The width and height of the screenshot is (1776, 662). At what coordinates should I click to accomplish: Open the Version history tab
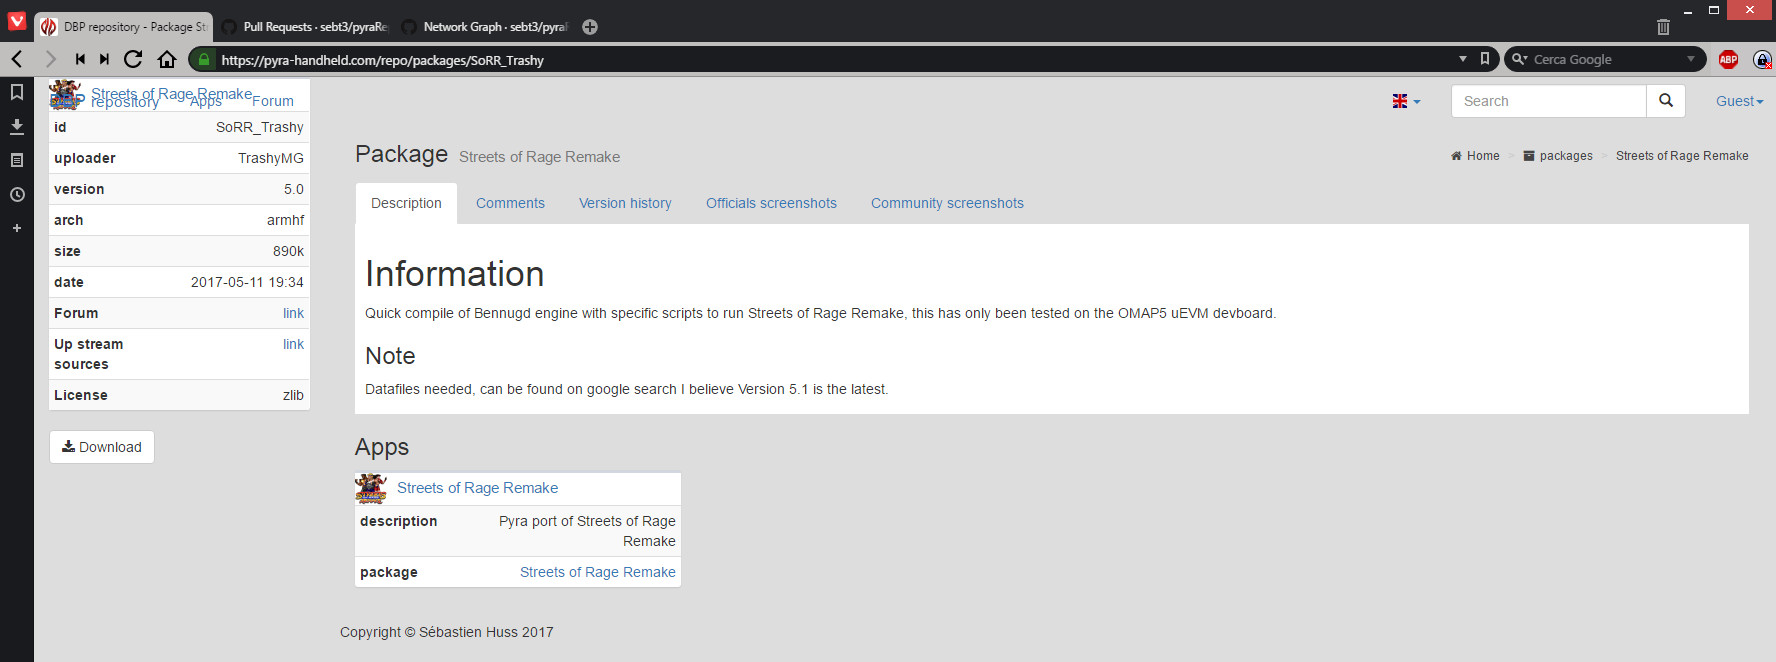[625, 203]
